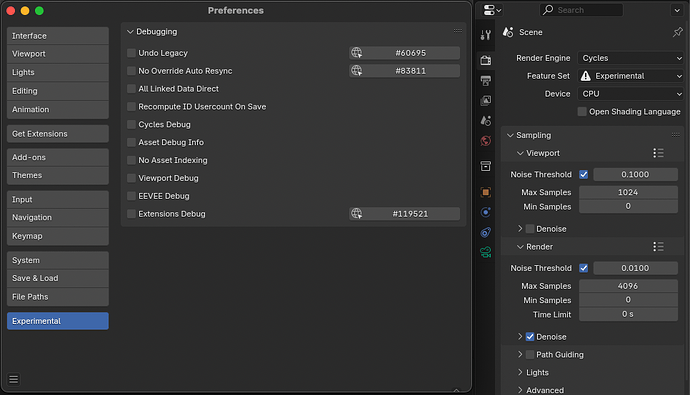Open the Scene properties tab icon

tap(486, 121)
